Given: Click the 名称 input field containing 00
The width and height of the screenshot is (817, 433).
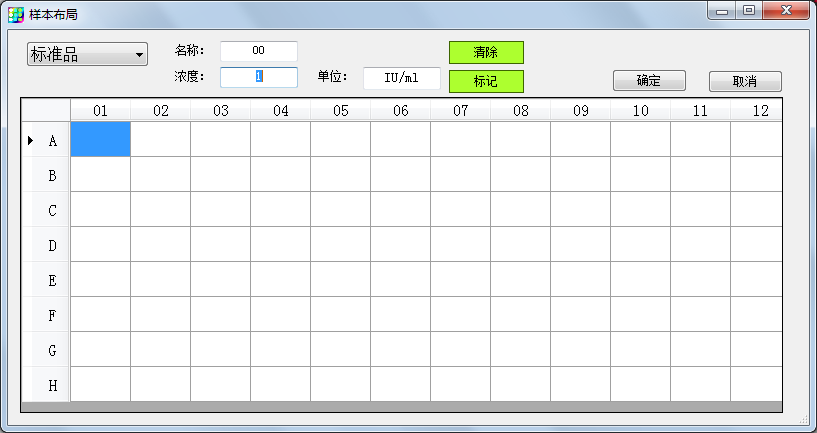Looking at the screenshot, I should click(258, 51).
